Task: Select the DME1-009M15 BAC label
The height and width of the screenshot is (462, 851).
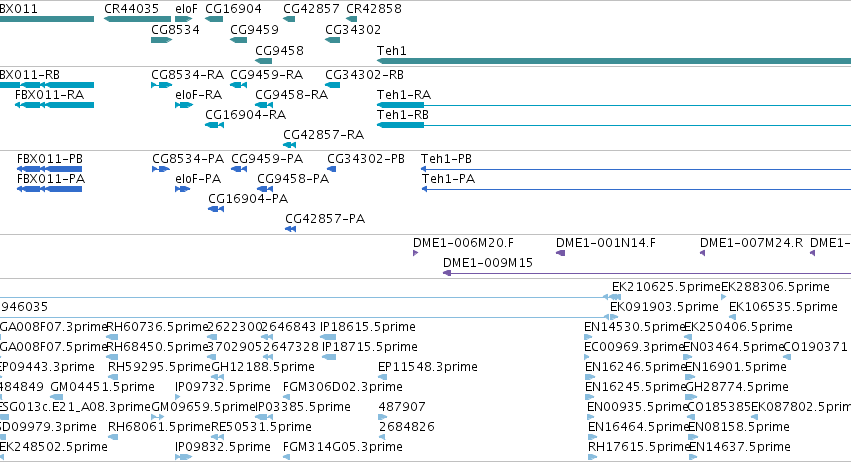Action: 488,263
